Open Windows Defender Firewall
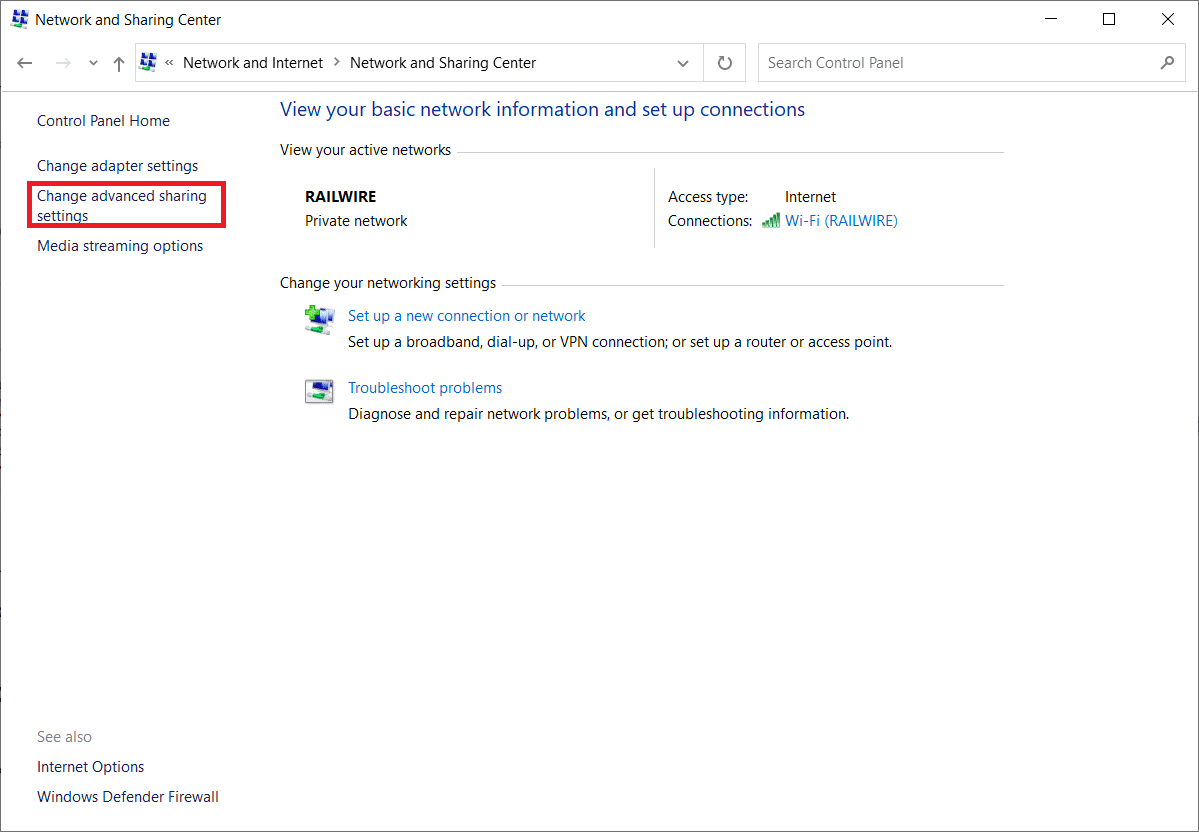1199x832 pixels. click(128, 797)
